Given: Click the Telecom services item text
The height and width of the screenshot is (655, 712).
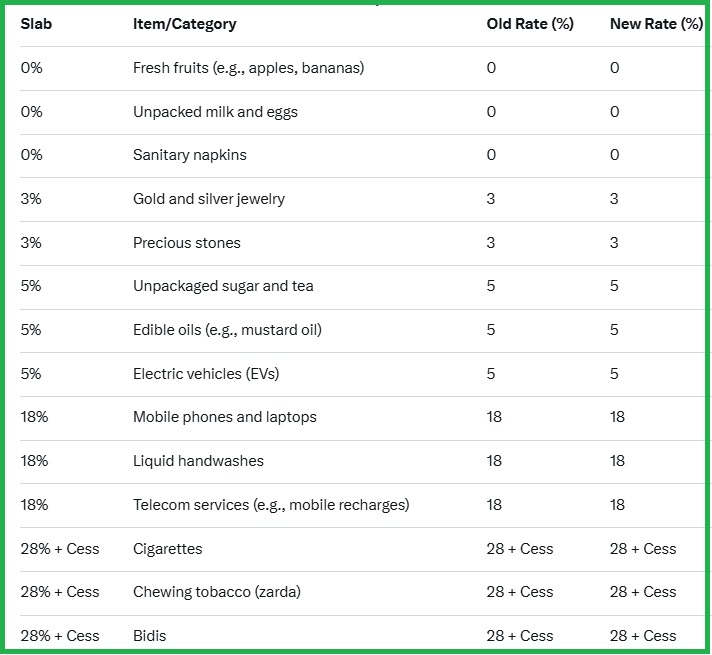Looking at the screenshot, I should pos(271,505).
